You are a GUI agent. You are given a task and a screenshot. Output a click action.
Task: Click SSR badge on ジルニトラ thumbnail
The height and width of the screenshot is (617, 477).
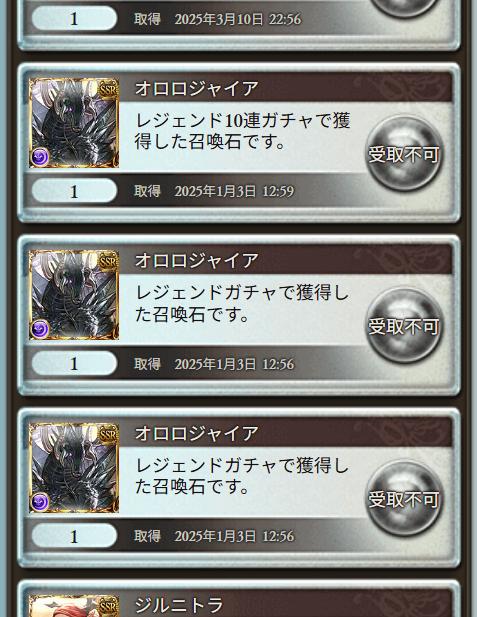coord(108,607)
